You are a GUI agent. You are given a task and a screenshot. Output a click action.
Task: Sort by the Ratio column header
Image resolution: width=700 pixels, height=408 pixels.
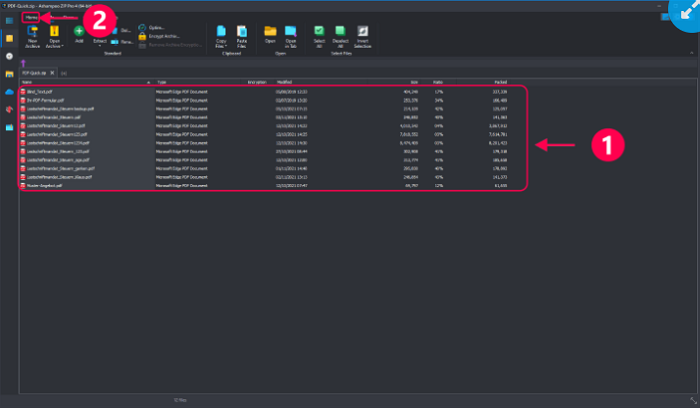(x=438, y=82)
